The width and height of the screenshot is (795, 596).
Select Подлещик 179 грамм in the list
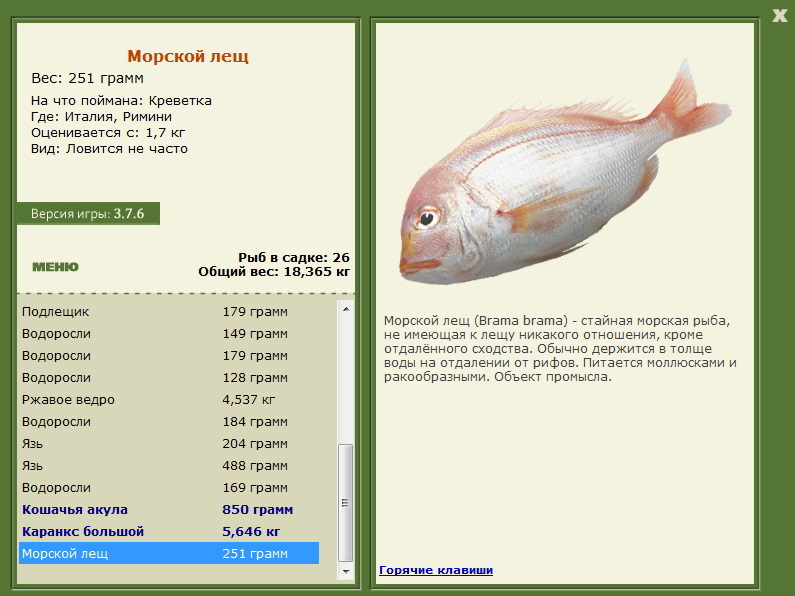pos(169,312)
